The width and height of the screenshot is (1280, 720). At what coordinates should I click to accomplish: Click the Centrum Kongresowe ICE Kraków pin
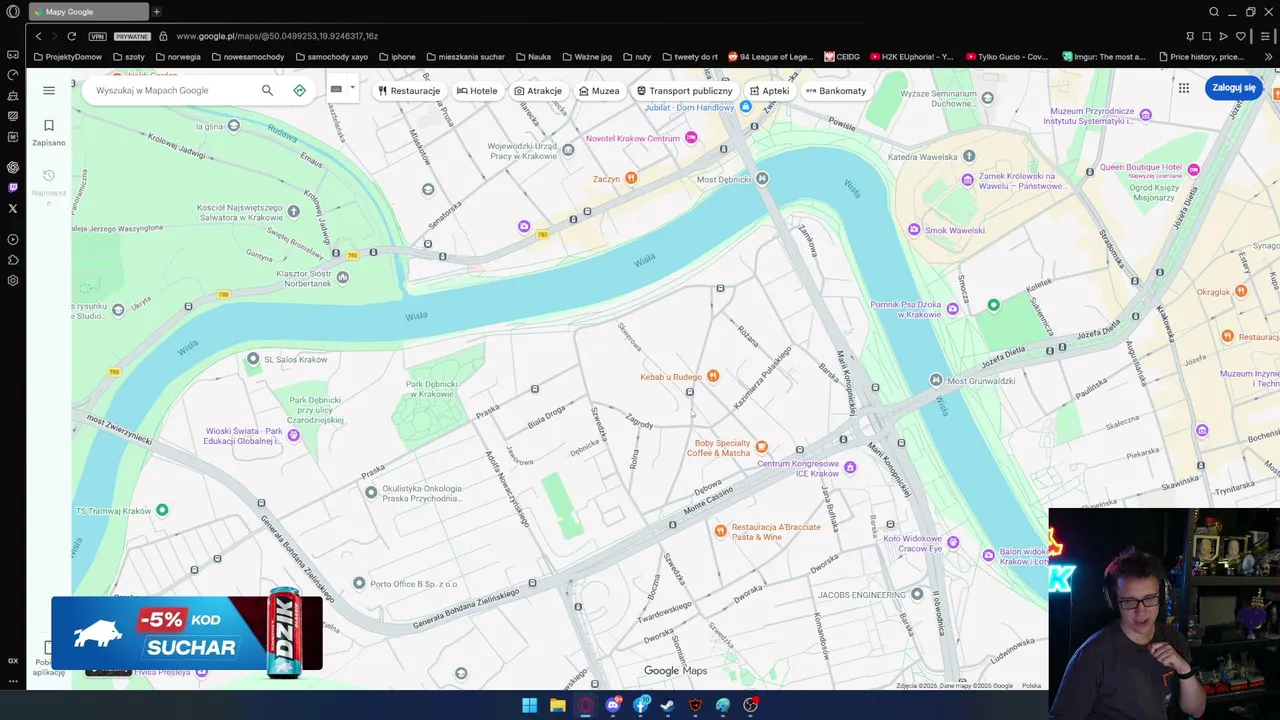click(850, 467)
